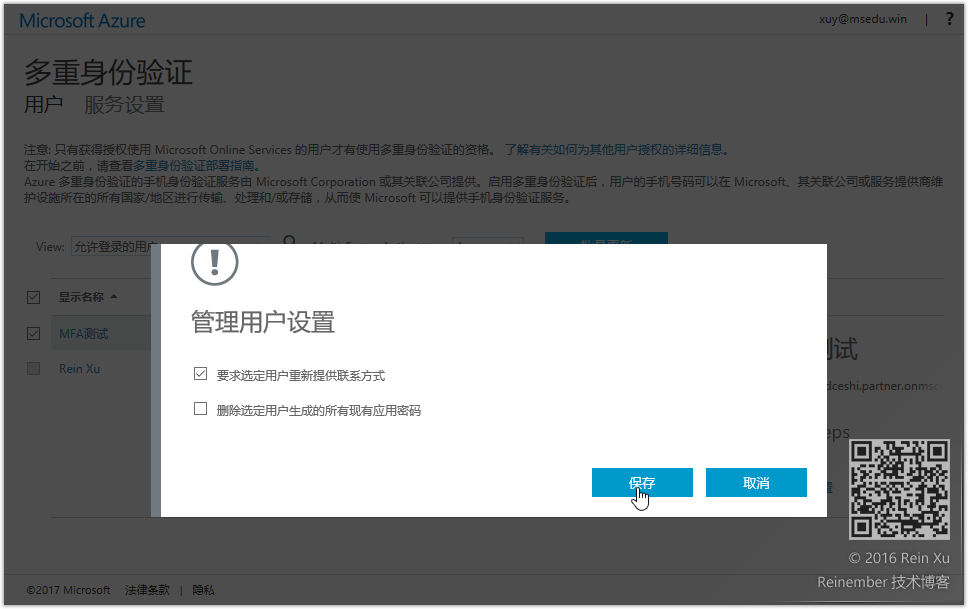Click the help question mark icon
The image size is (968, 609).
tap(949, 19)
